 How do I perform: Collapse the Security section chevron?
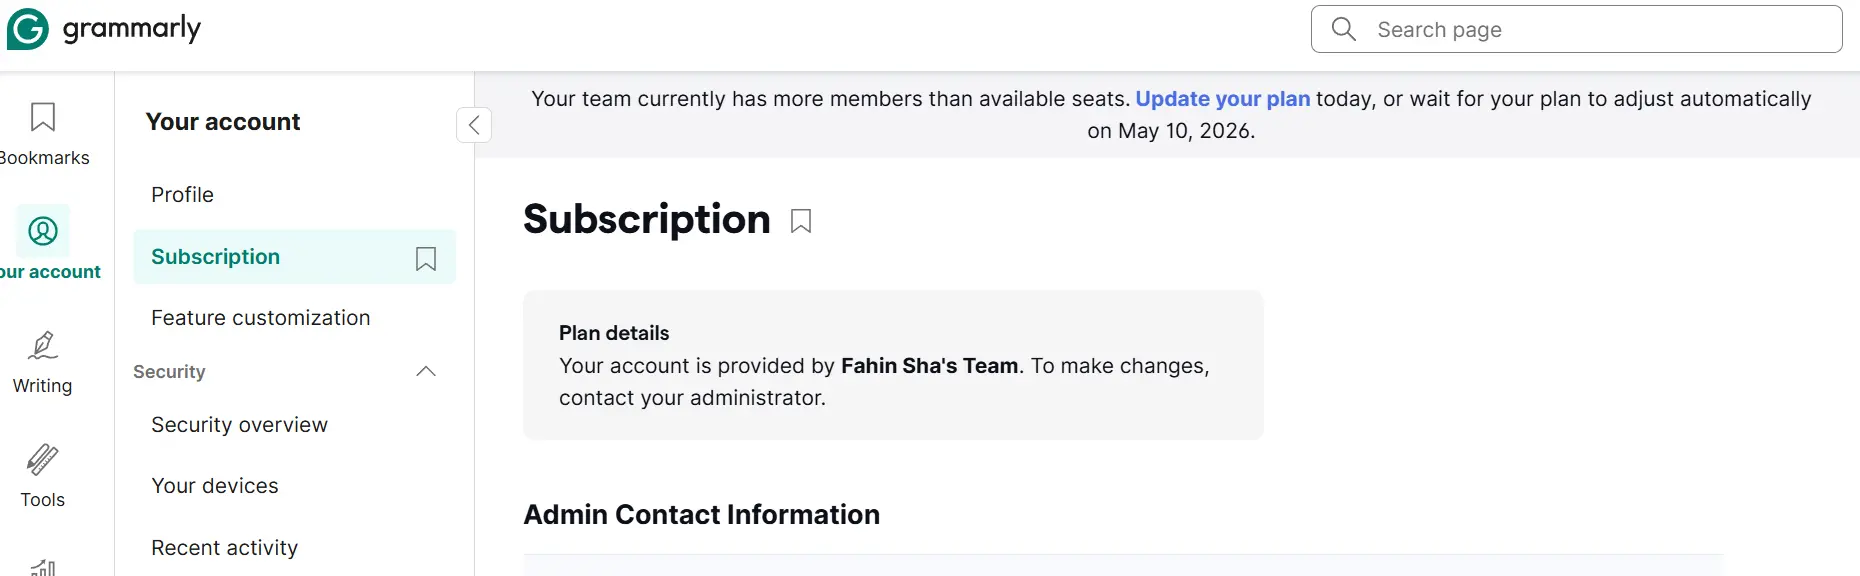point(426,371)
